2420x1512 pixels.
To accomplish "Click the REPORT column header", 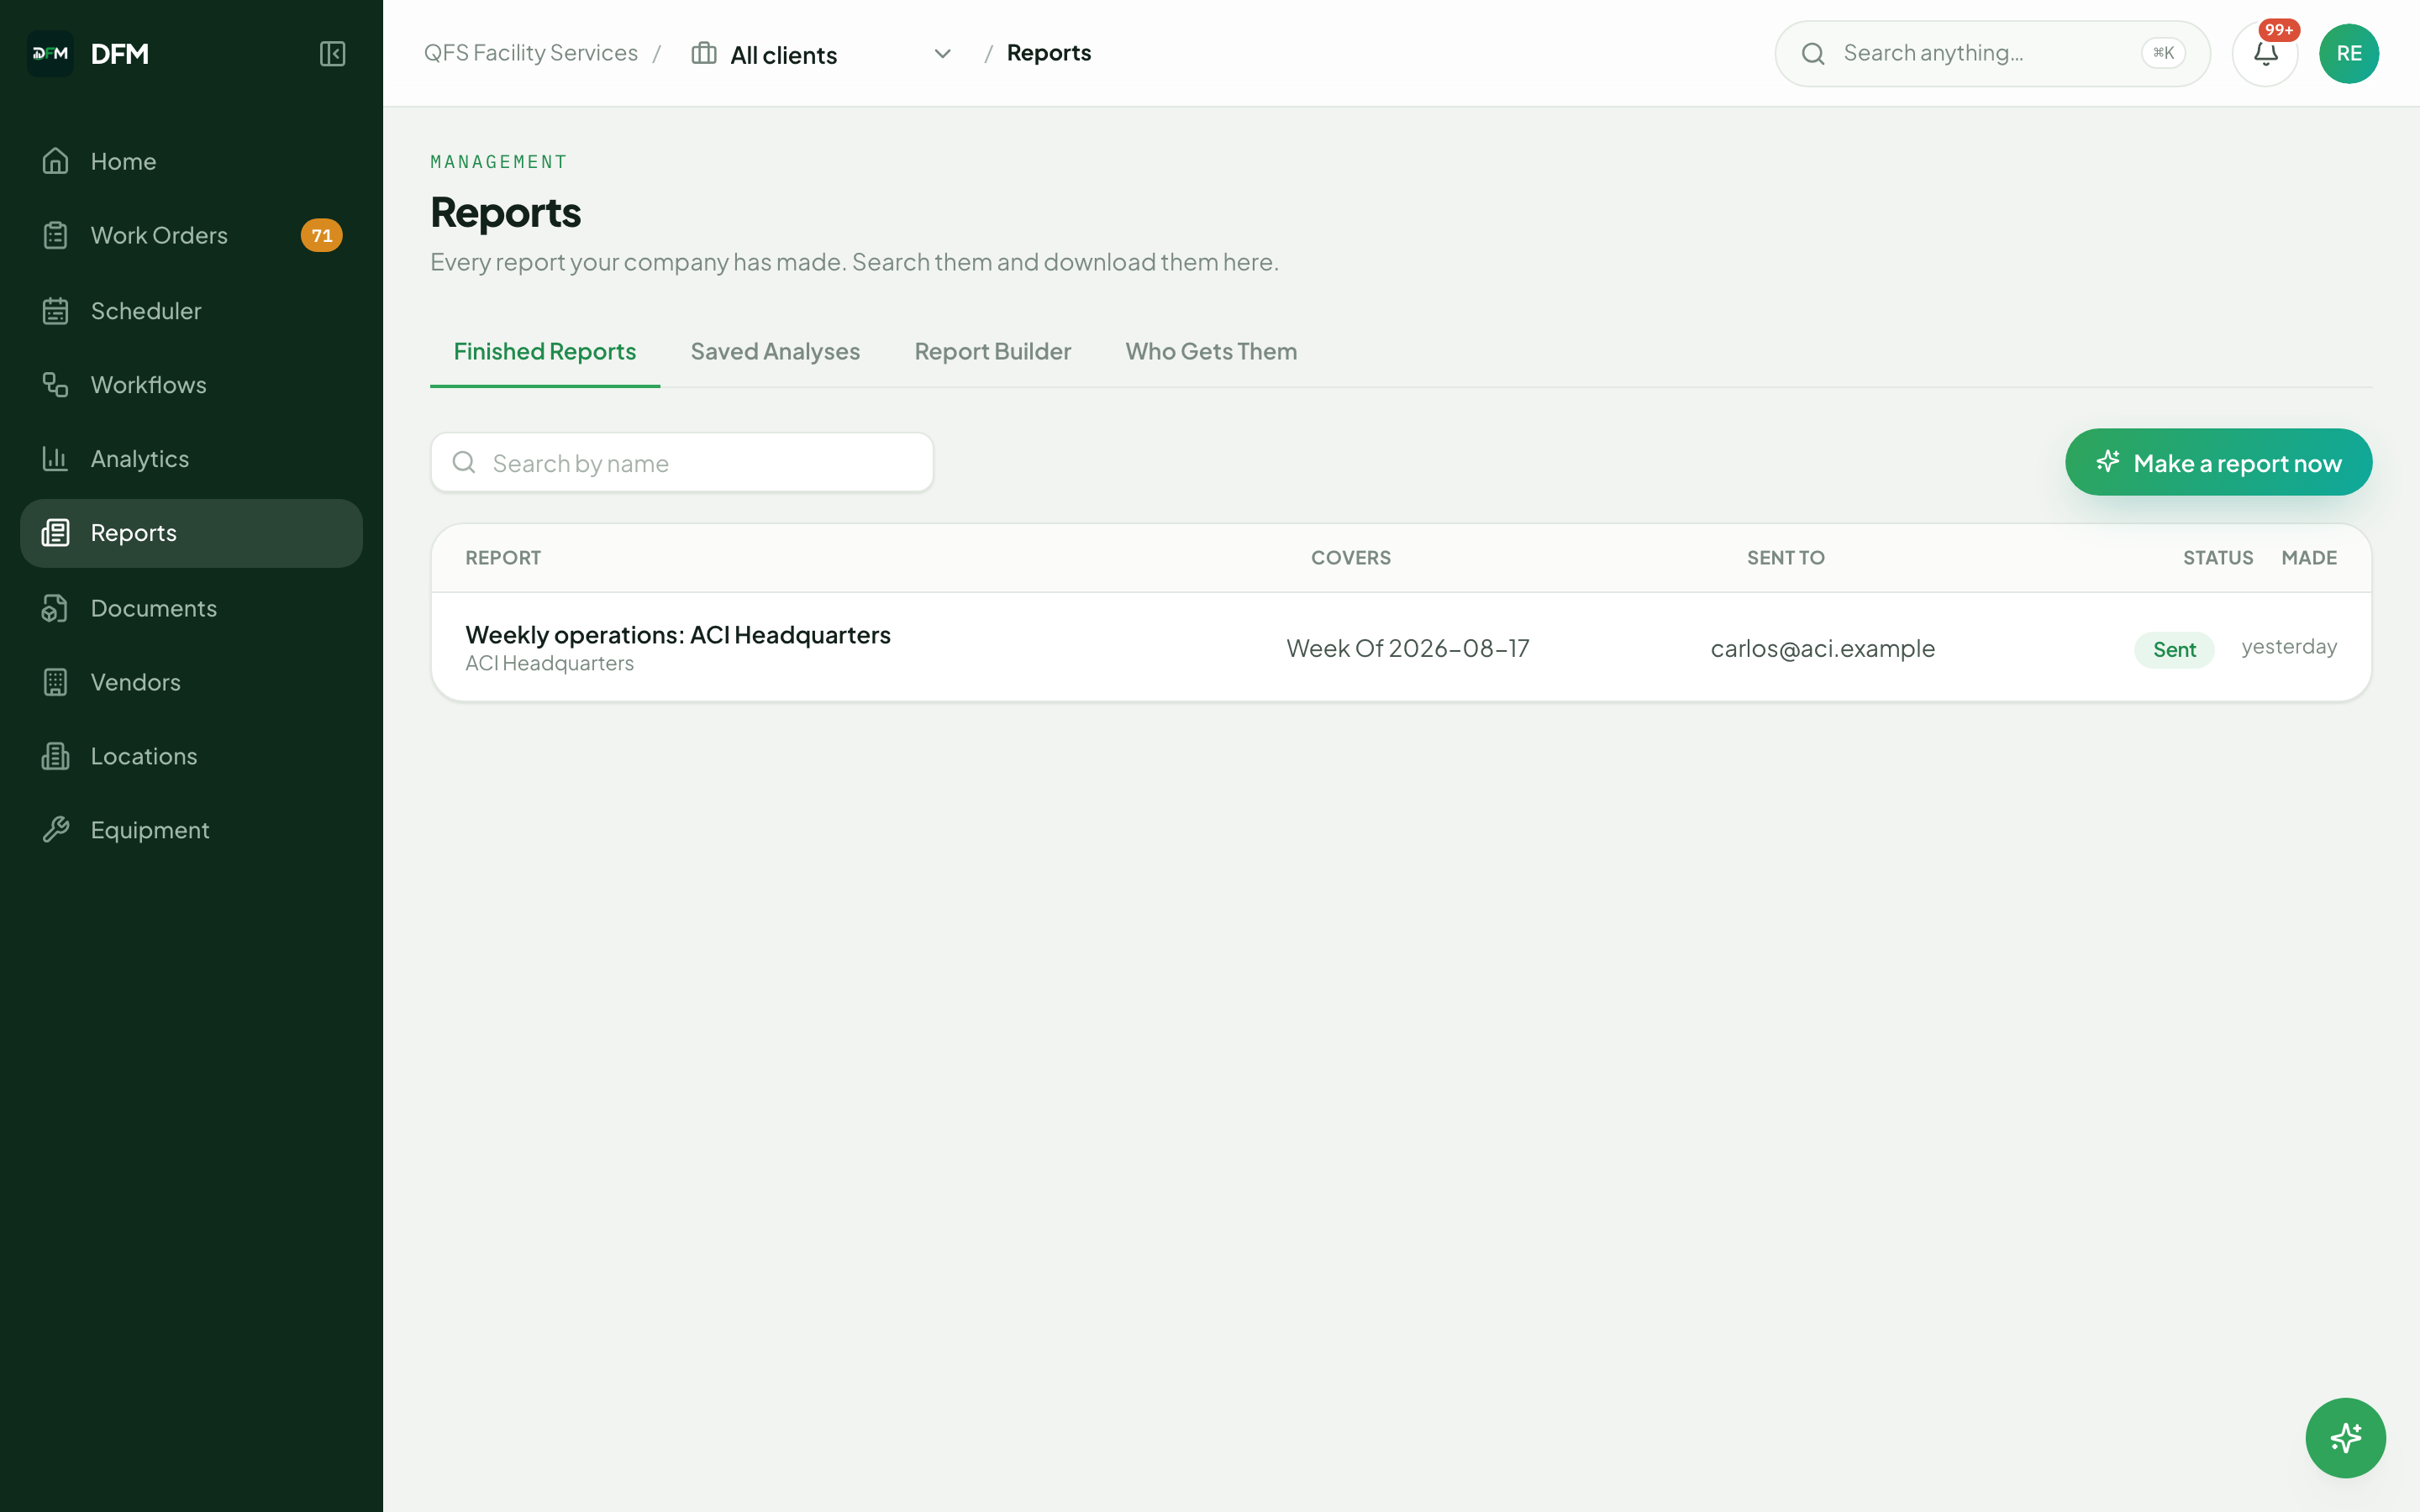I will [x=503, y=558].
